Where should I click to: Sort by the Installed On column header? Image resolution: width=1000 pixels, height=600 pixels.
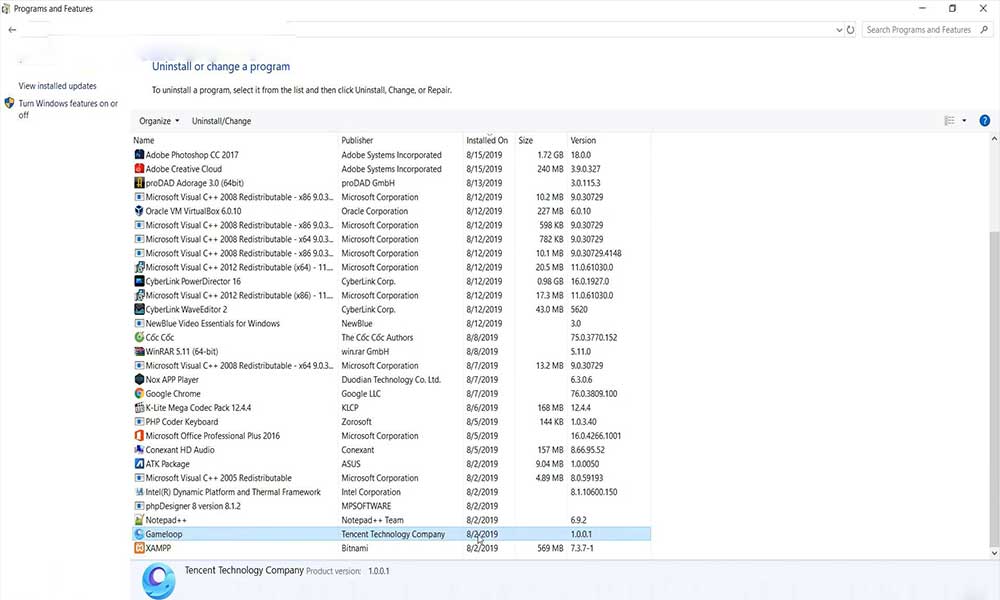coord(487,140)
